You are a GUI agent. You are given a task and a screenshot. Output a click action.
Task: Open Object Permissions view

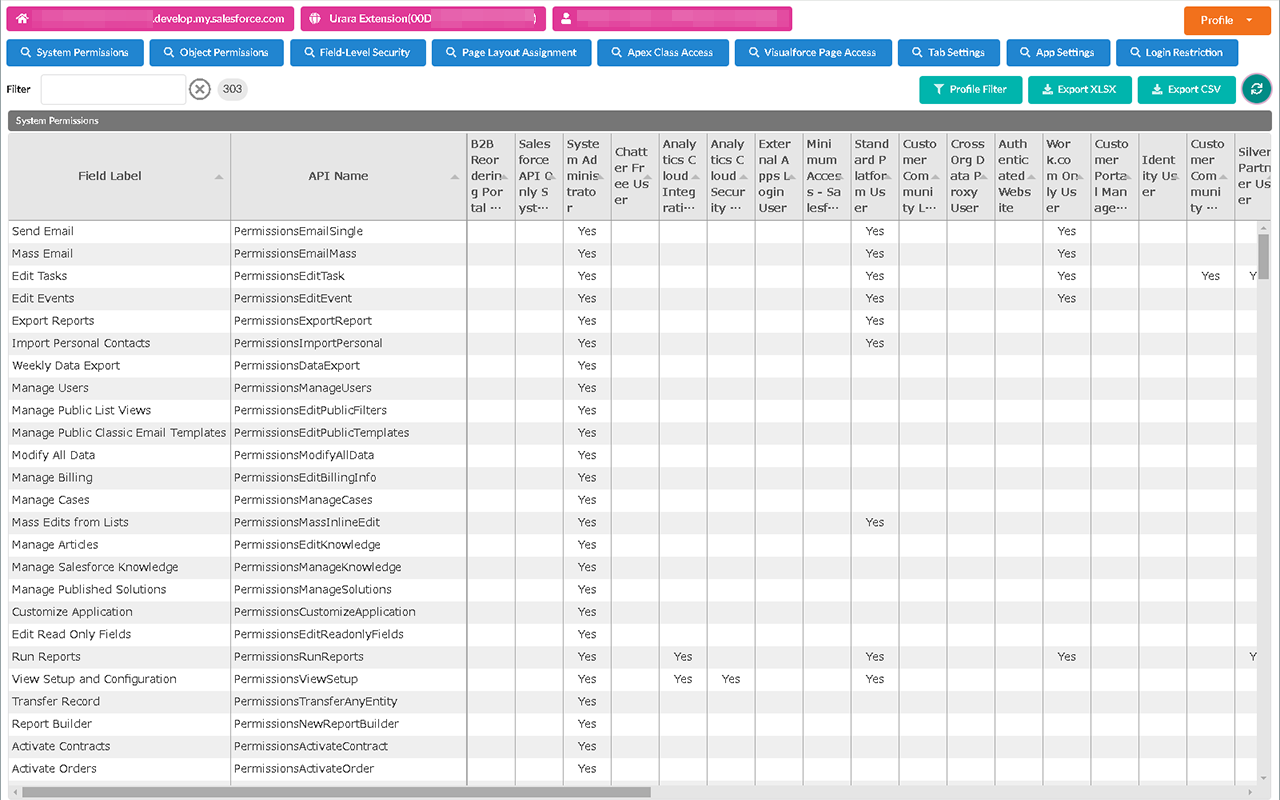(217, 53)
